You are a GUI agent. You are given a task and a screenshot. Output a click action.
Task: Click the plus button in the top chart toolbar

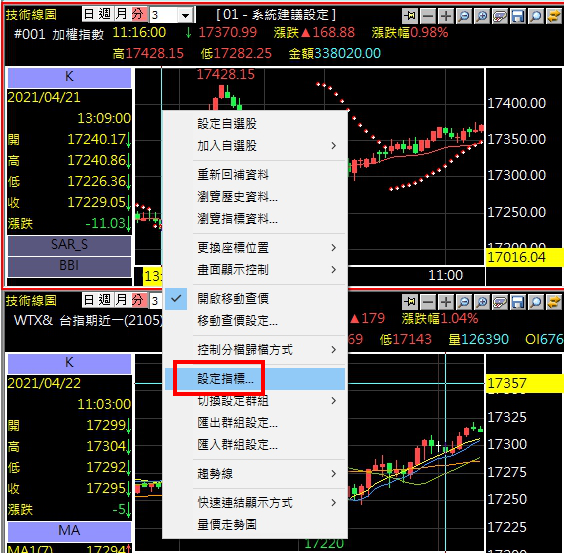[446, 15]
